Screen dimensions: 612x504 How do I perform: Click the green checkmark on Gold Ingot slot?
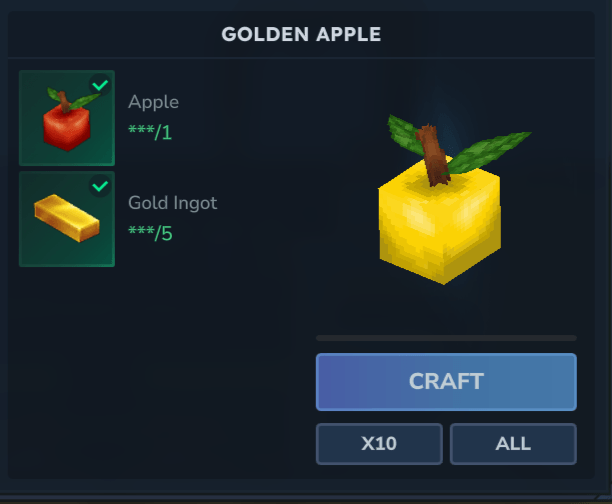(100, 186)
